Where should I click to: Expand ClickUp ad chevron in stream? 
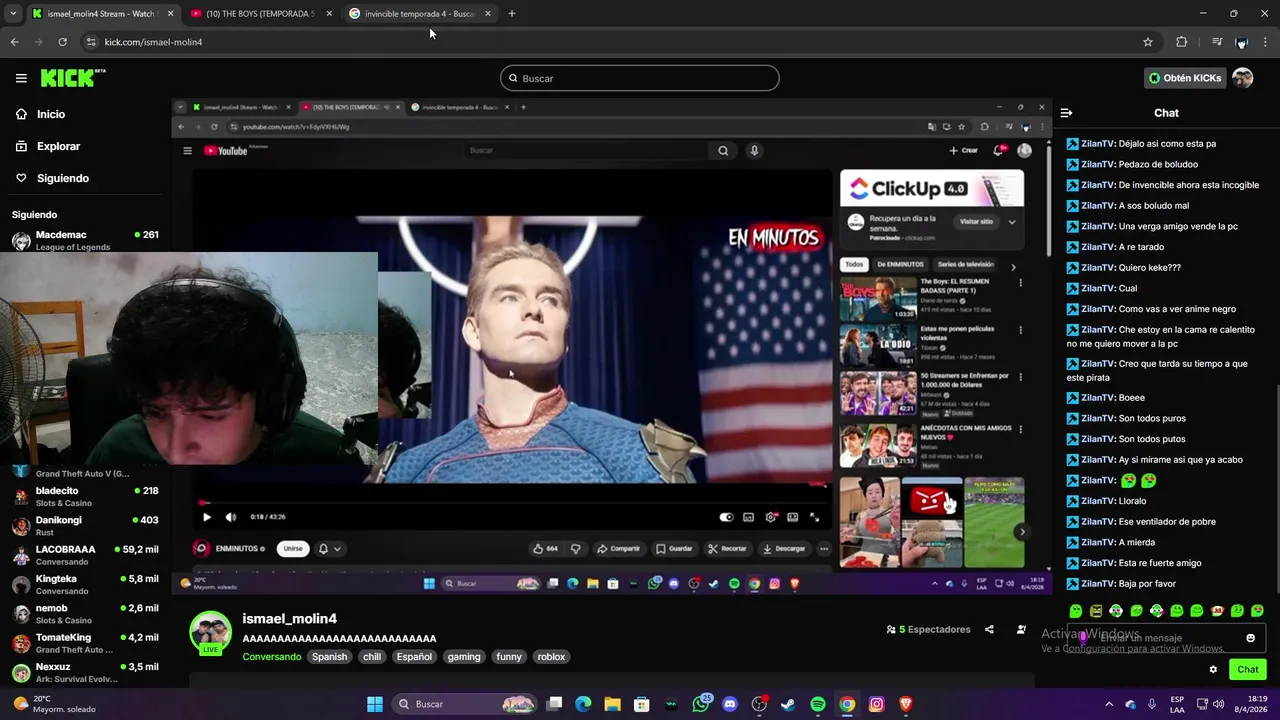pyautogui.click(x=1012, y=222)
